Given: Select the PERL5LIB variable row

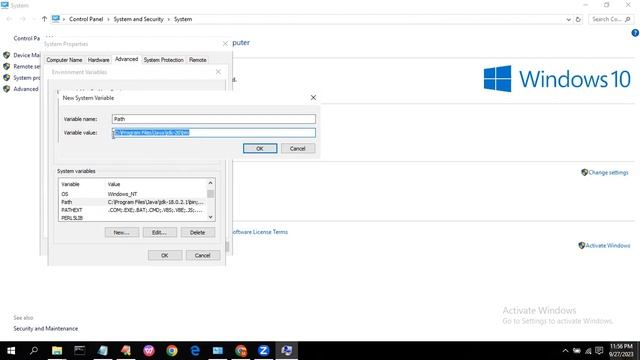Looking at the screenshot, I should point(133,218).
